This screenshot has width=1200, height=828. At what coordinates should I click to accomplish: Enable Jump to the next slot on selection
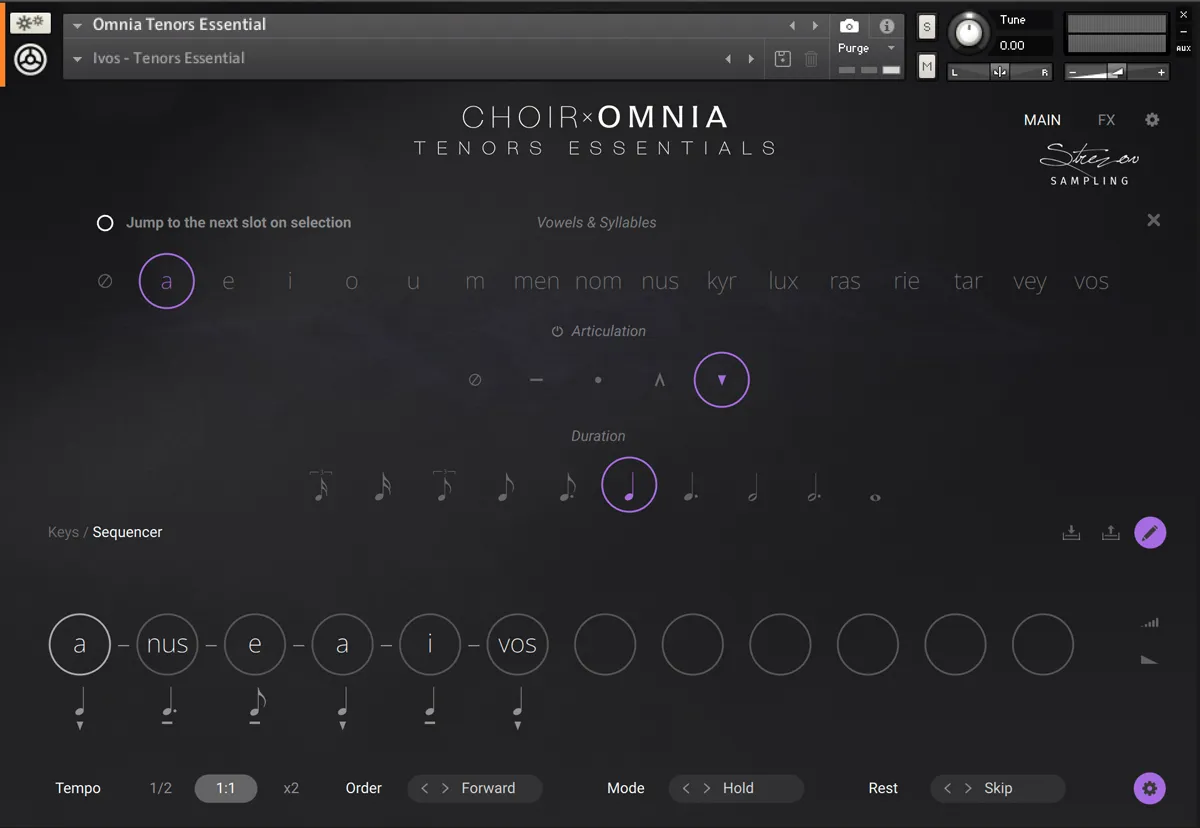tap(105, 223)
